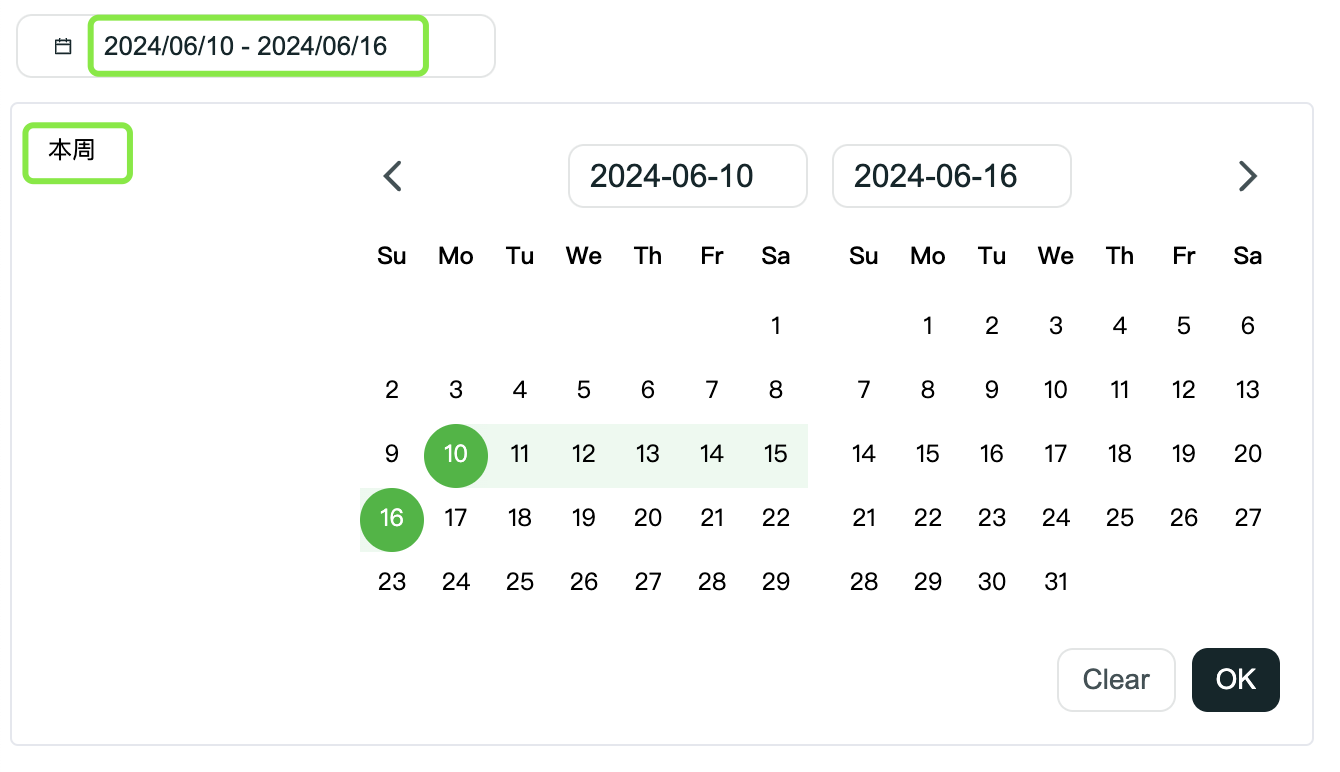Select July 31 in the right calendar
Image resolution: width=1340 pixels, height=772 pixels.
[1055, 582]
